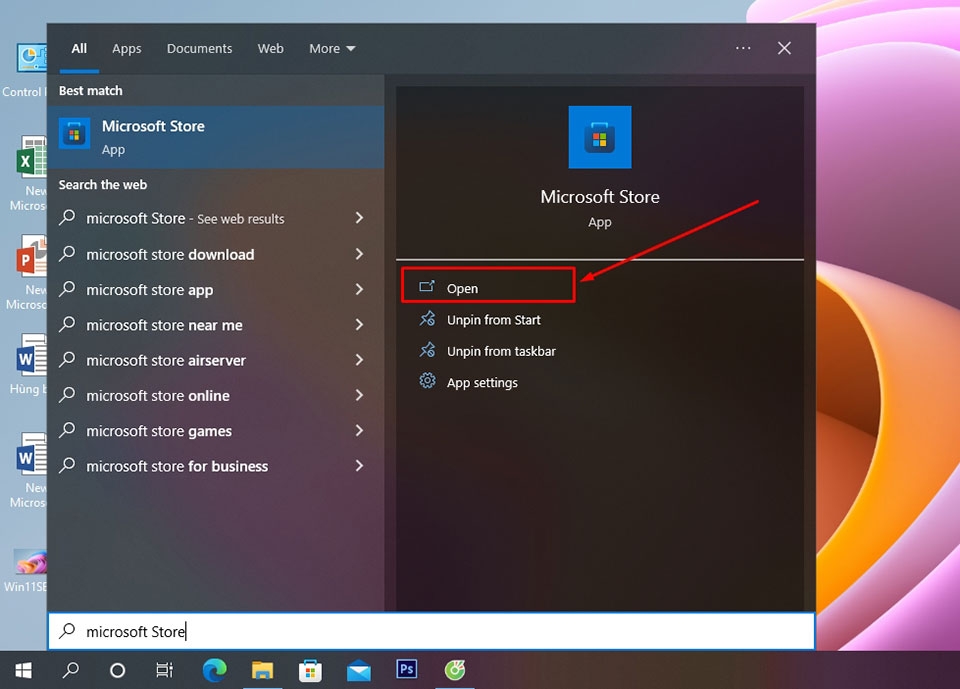The width and height of the screenshot is (960, 689).
Task: Open the PowerPoint desktop shortcut
Action: click(33, 255)
